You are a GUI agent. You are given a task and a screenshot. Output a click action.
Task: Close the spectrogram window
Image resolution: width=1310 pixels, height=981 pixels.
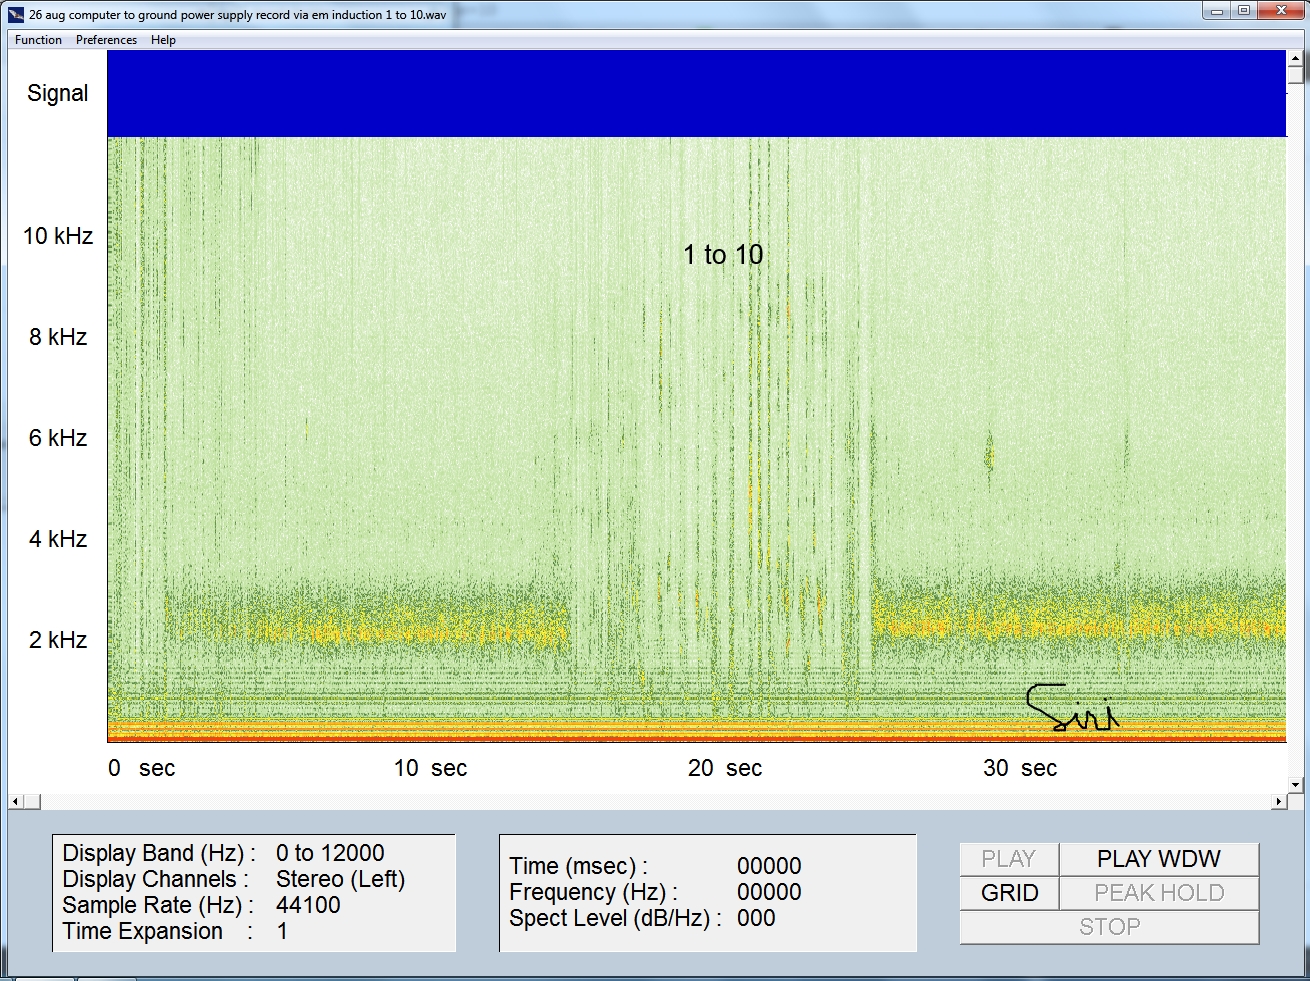[x=1281, y=11]
